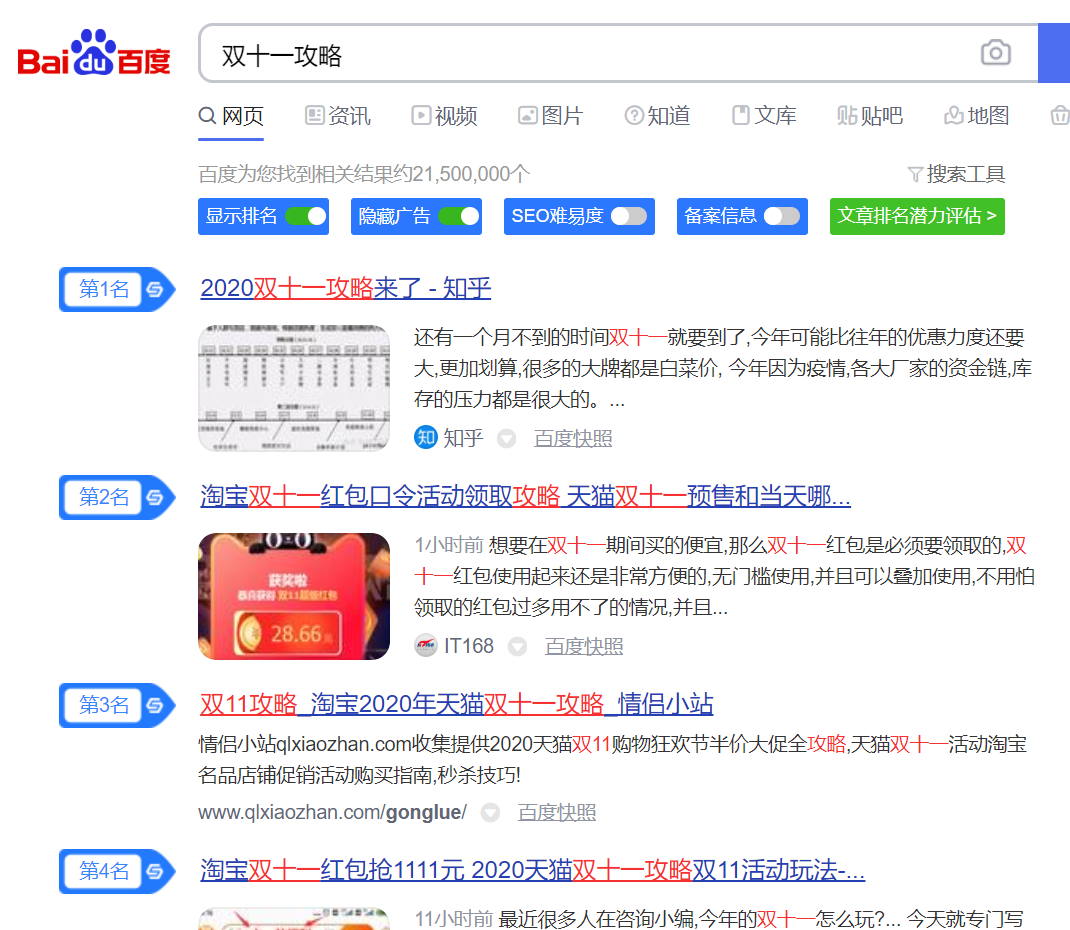Switch to the 资讯 tab
Image resolution: width=1070 pixels, height=930 pixels.
[338, 116]
